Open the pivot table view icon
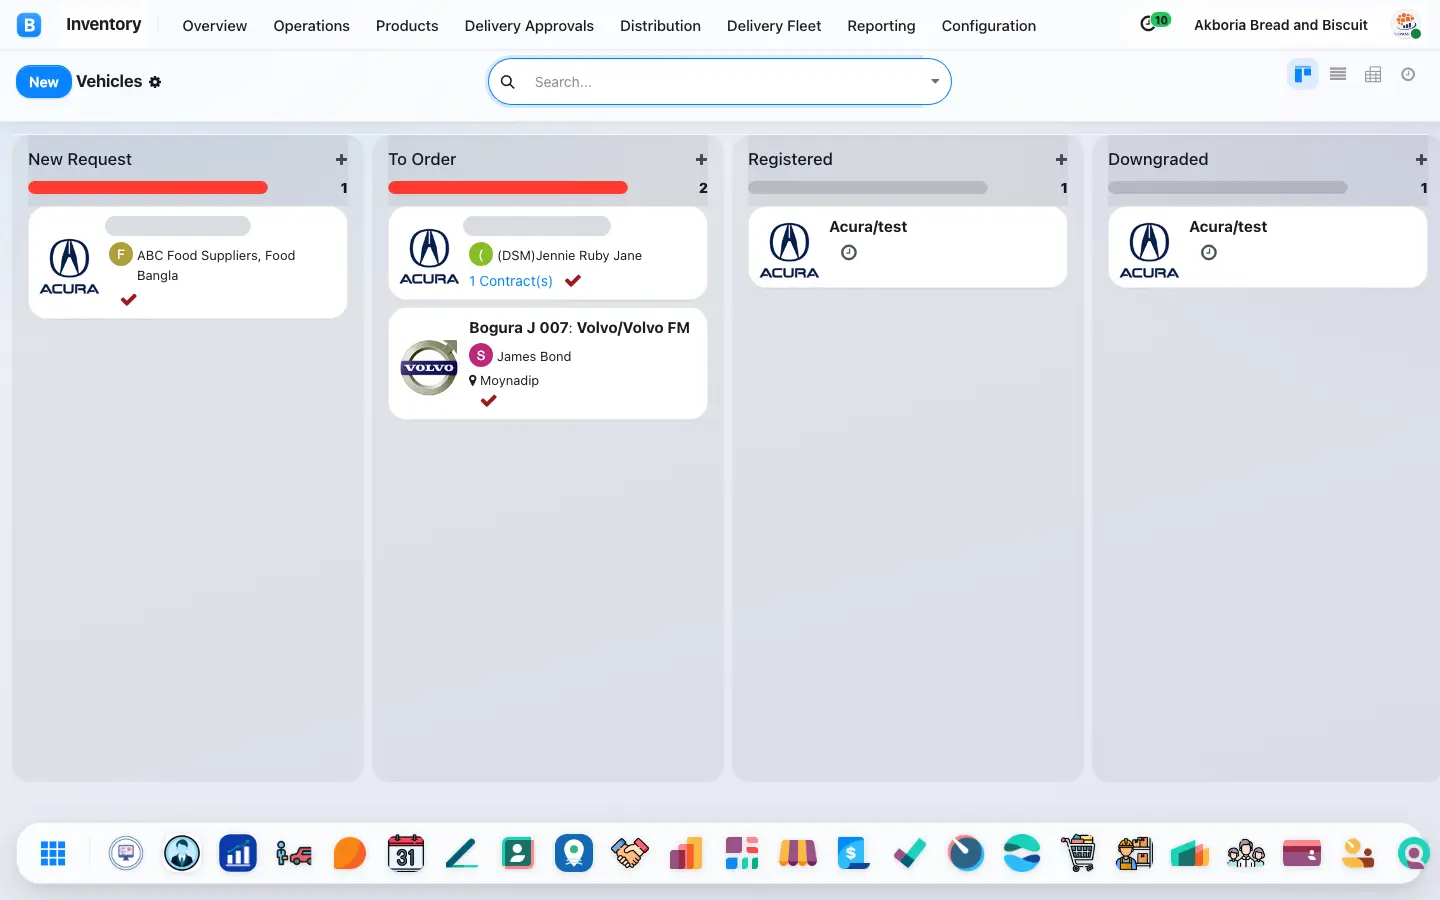Screen dimensions: 1440x900 click(x=1373, y=74)
